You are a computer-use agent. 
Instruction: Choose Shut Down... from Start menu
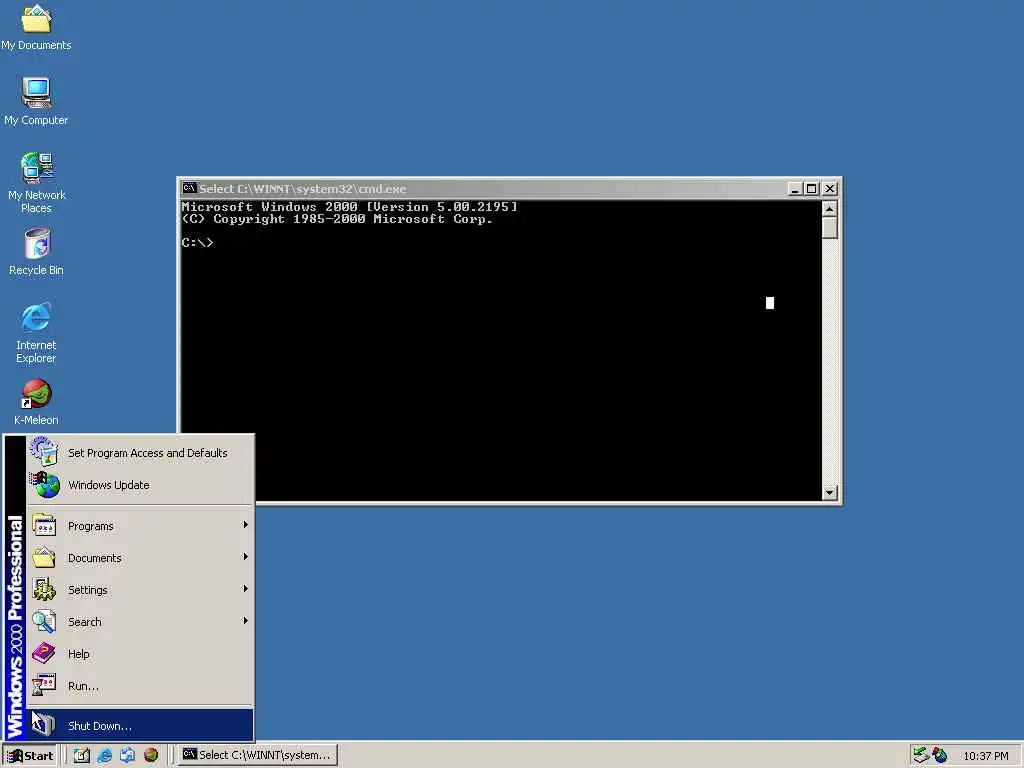pyautogui.click(x=140, y=726)
